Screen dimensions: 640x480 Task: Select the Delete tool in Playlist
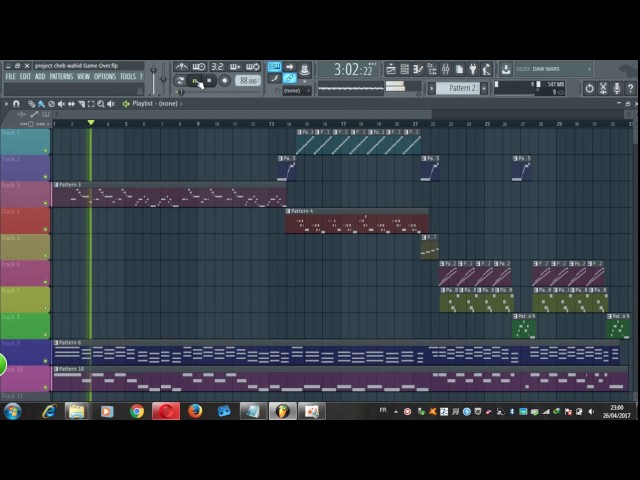pos(51,104)
